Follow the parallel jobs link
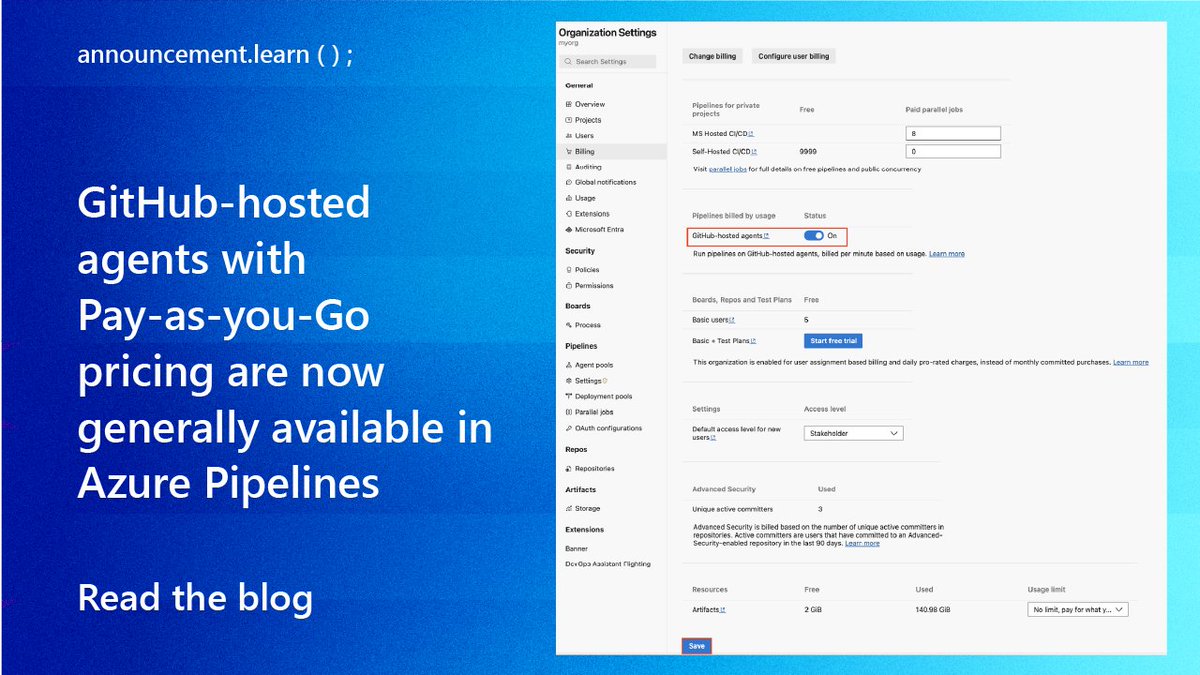Screen dimensions: 1200x675 [x=728, y=169]
